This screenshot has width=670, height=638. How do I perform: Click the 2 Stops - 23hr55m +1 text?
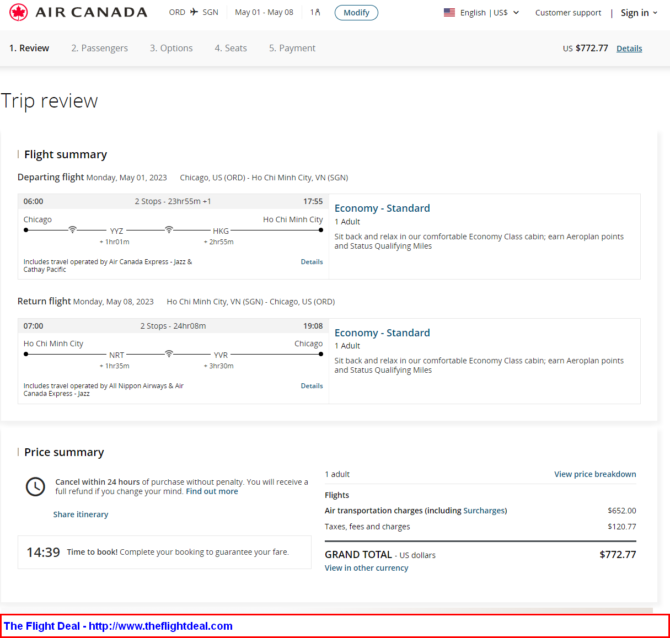(x=173, y=201)
